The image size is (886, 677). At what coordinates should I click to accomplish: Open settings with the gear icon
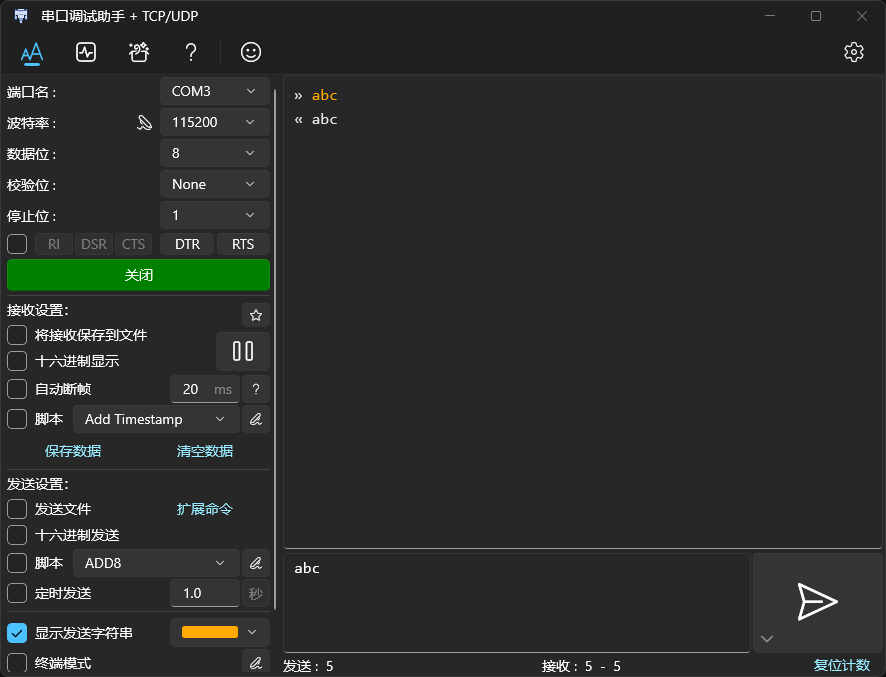click(854, 52)
